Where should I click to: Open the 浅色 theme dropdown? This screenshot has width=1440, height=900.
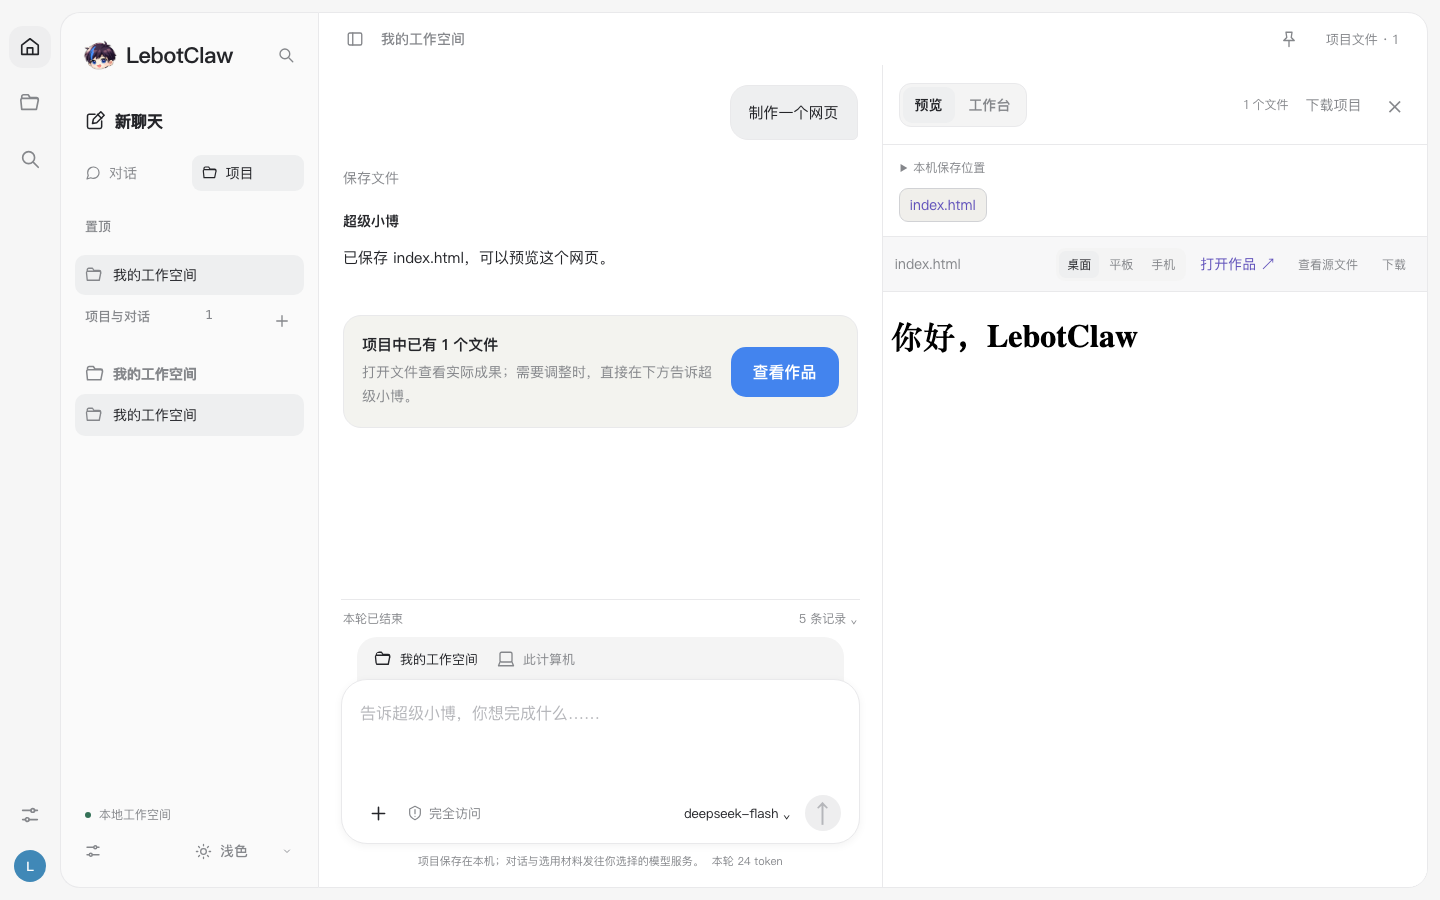tap(243, 851)
